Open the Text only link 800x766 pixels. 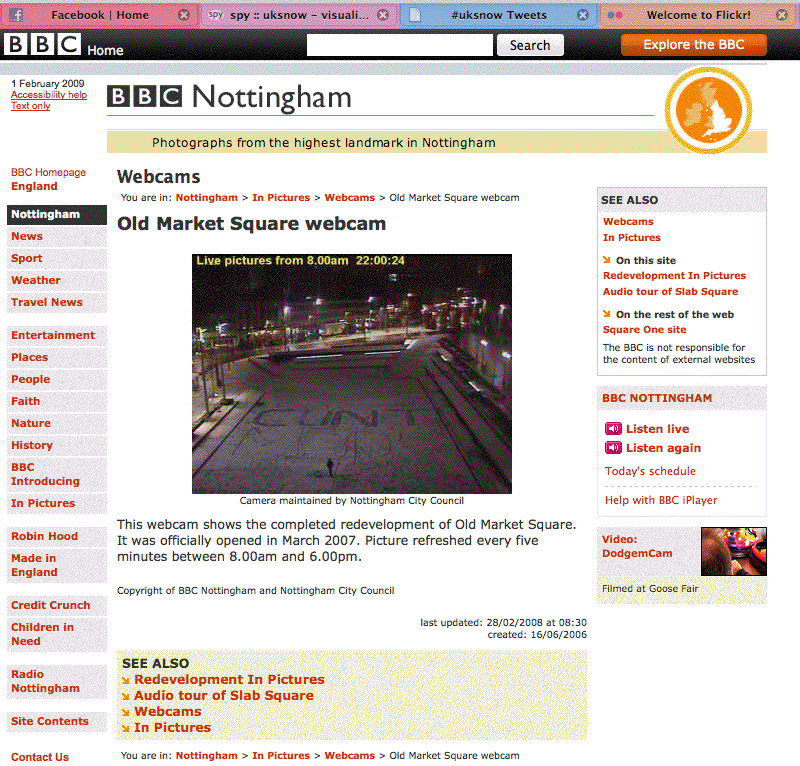tap(31, 106)
